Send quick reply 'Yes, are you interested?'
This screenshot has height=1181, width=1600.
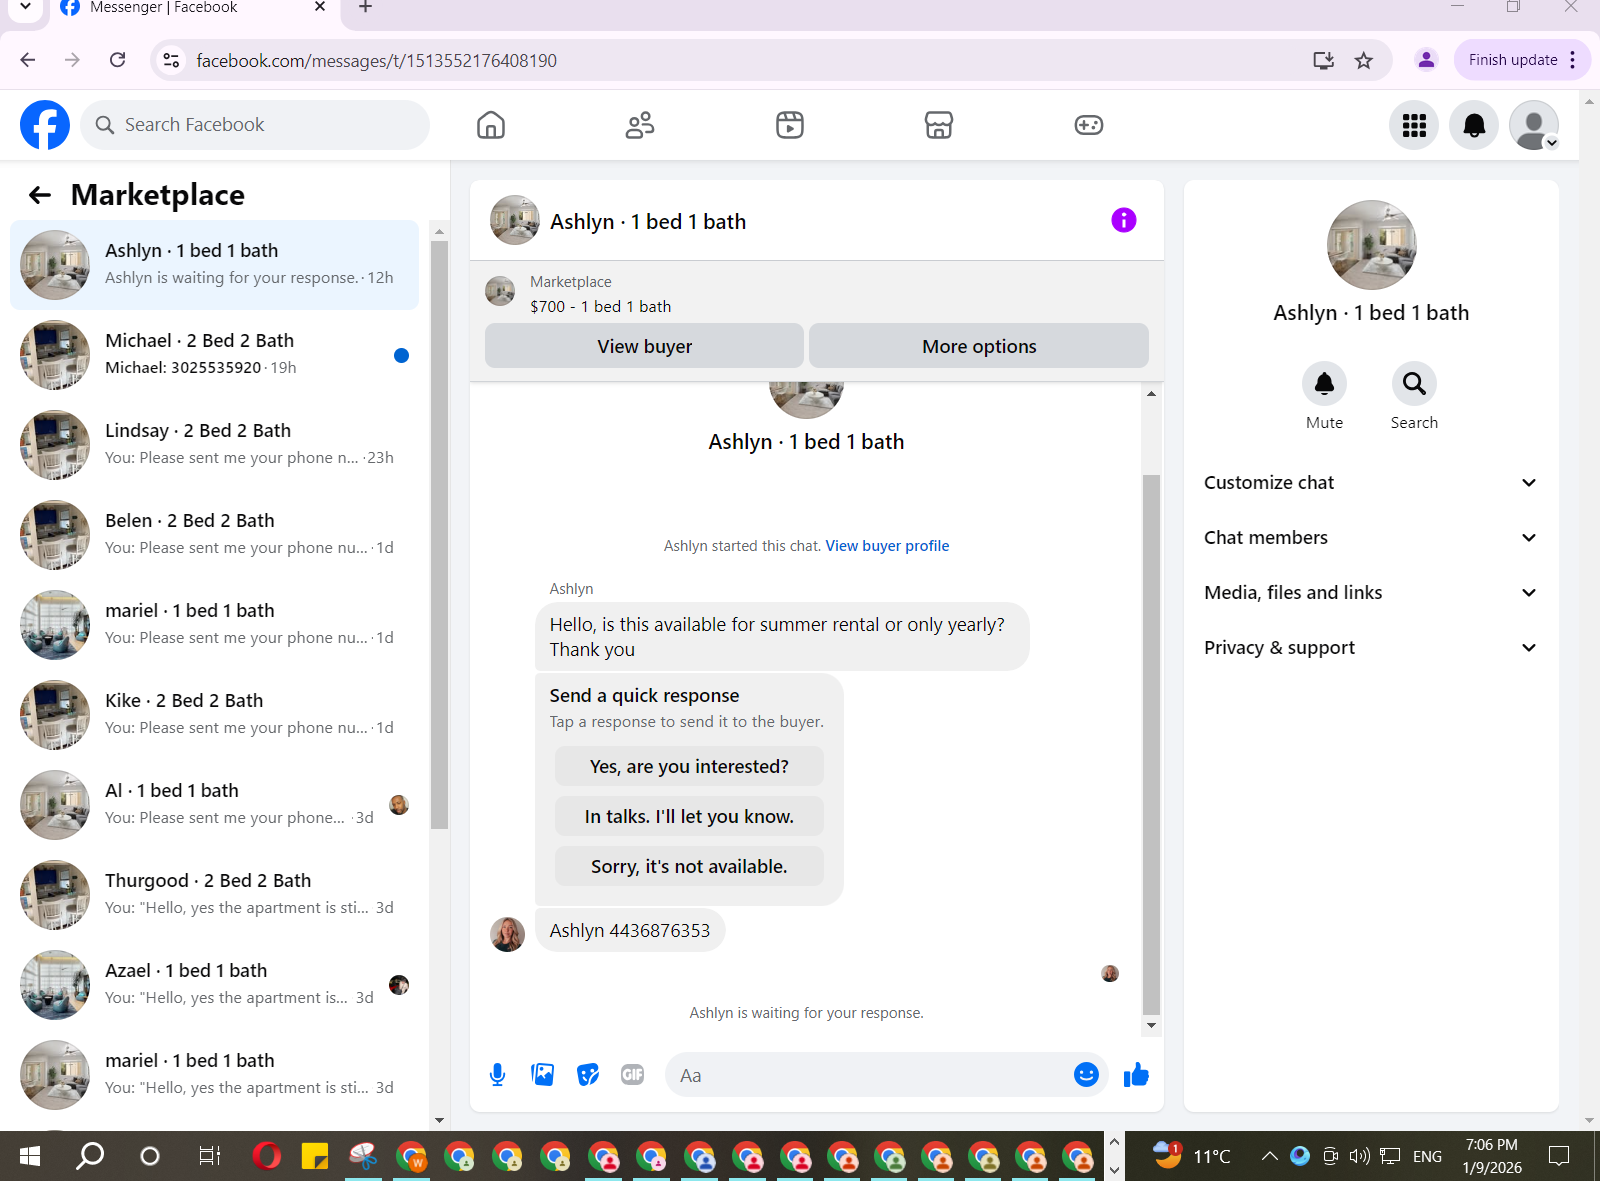[x=689, y=766]
